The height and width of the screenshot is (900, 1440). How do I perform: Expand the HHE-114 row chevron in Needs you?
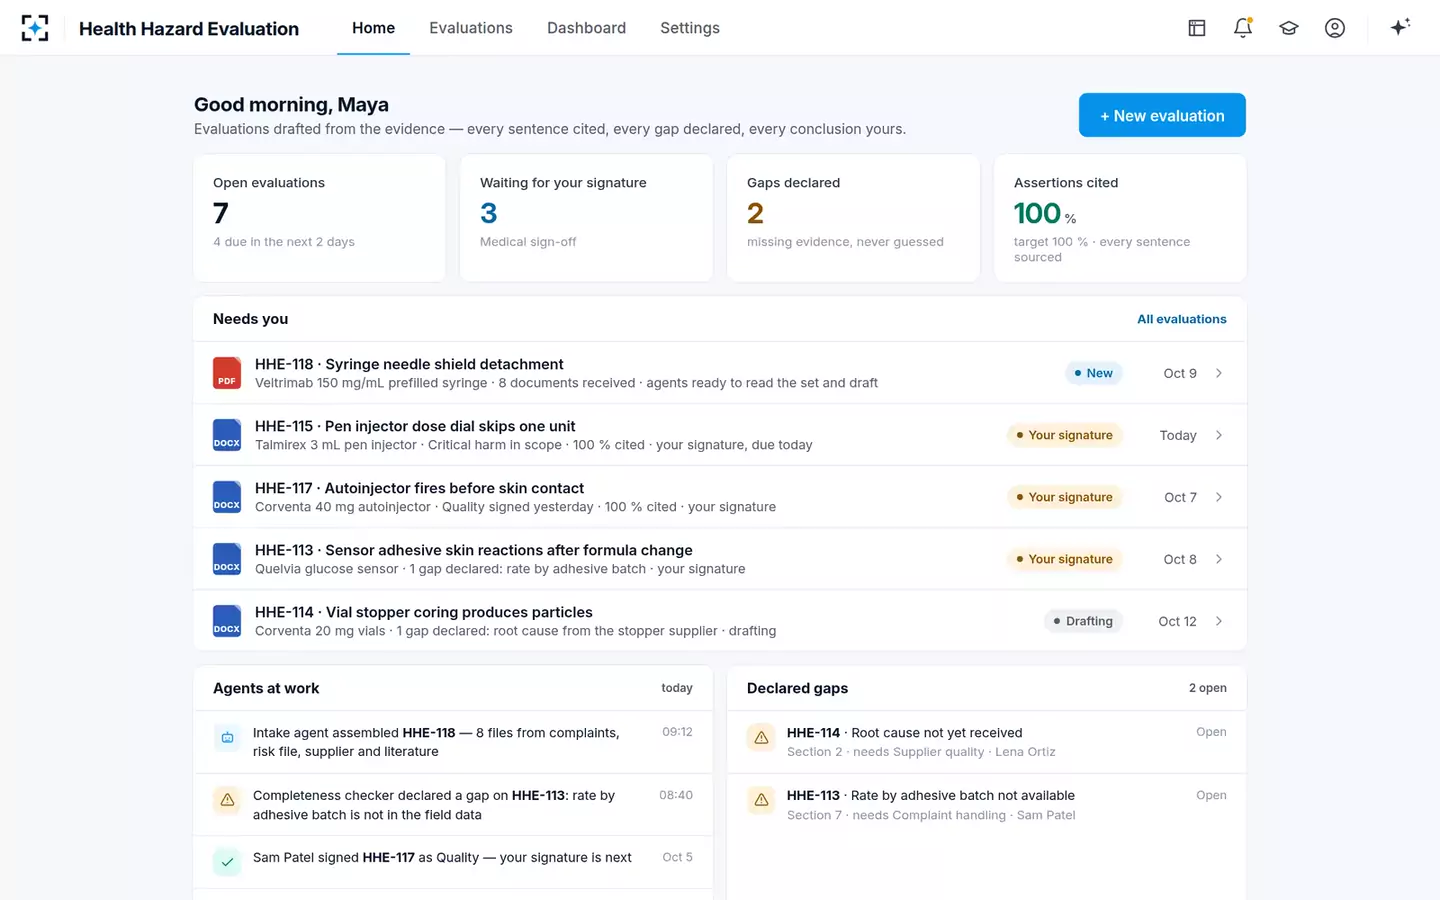(1219, 621)
